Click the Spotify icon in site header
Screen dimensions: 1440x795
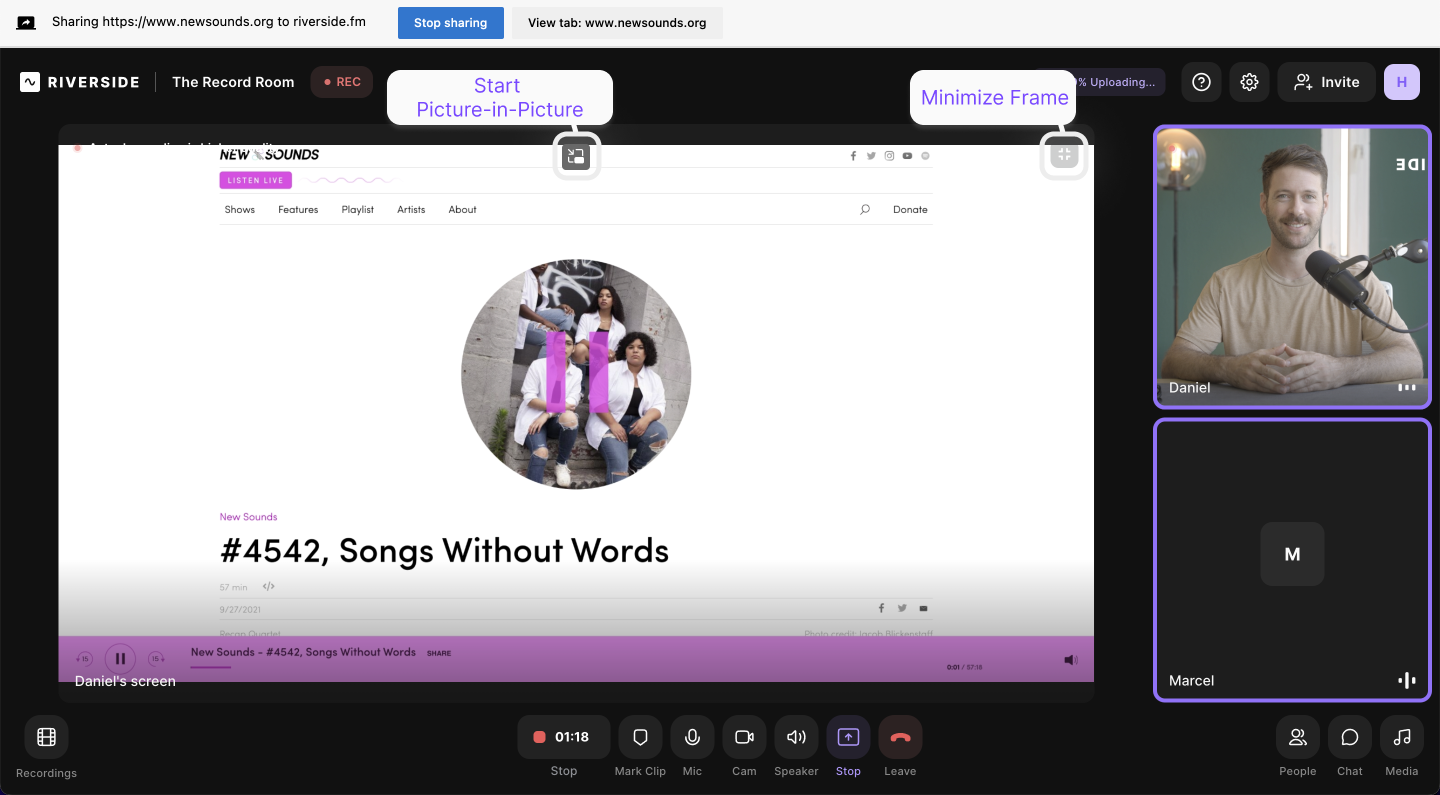click(925, 156)
